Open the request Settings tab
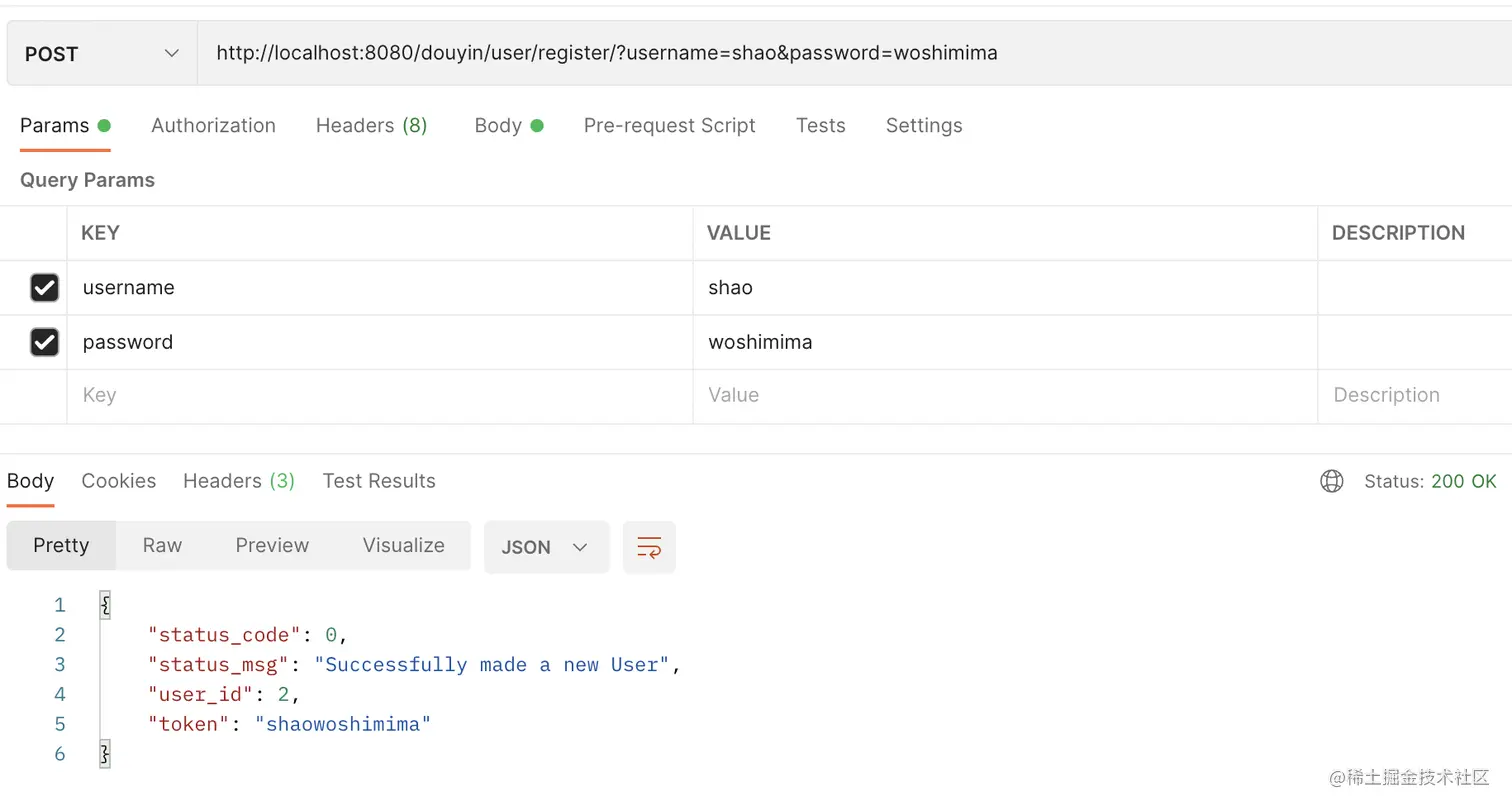Viewport: 1512px width, 810px height. pos(922,125)
